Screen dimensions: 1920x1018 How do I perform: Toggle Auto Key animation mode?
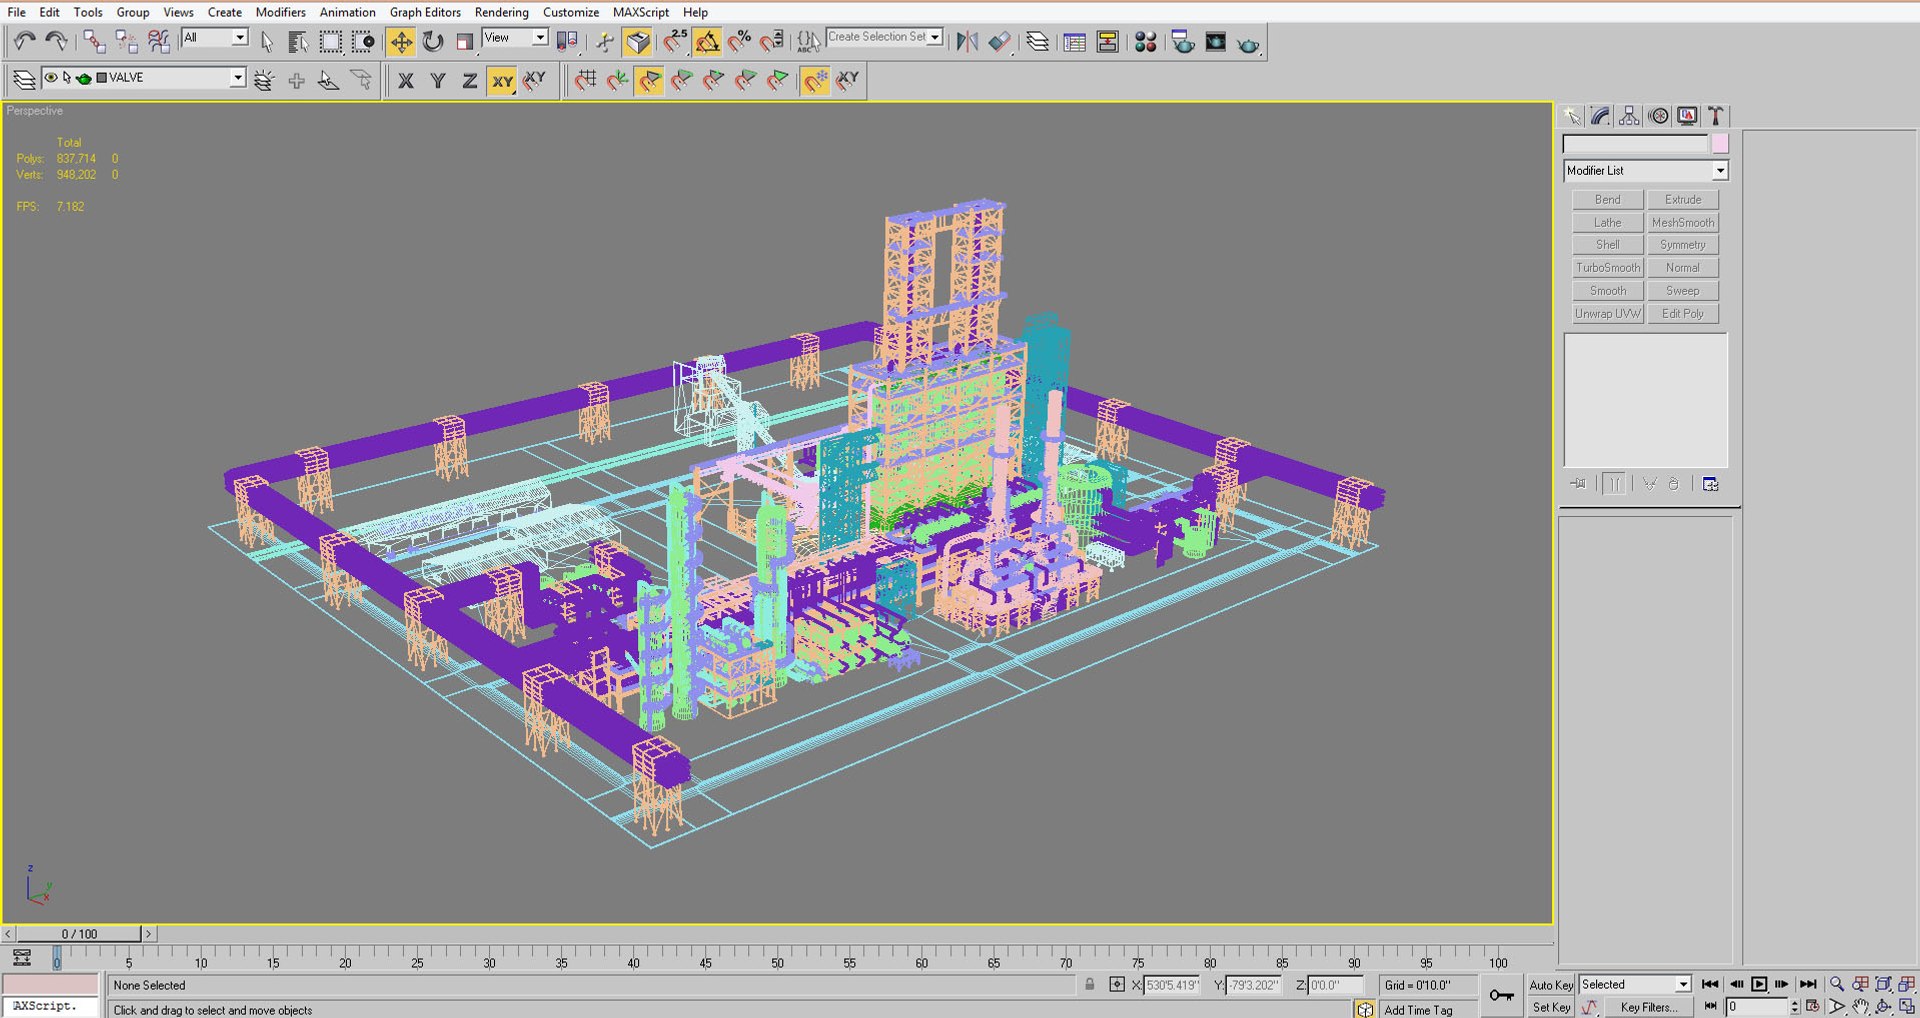[1551, 985]
